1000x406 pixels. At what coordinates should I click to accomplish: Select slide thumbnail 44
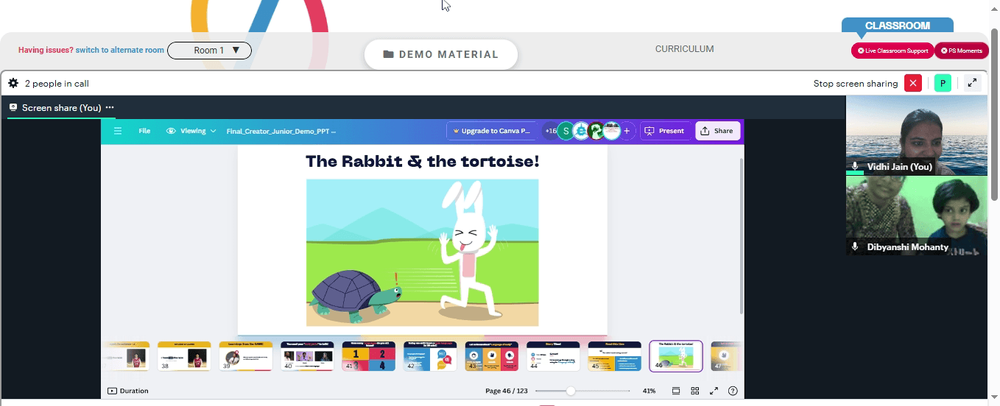pyautogui.click(x=553, y=356)
